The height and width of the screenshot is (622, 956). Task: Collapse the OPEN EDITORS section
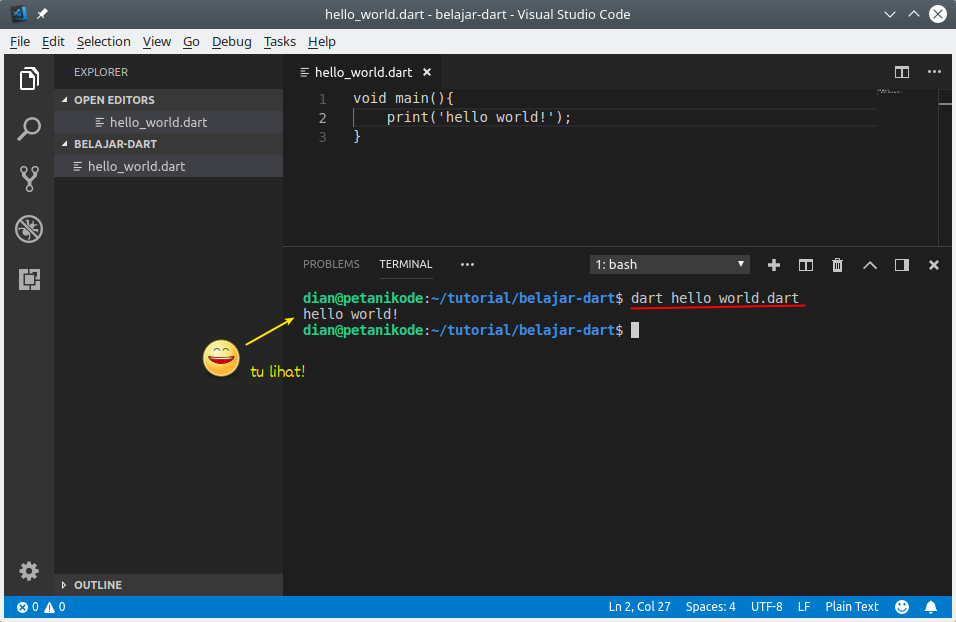[x=113, y=100]
